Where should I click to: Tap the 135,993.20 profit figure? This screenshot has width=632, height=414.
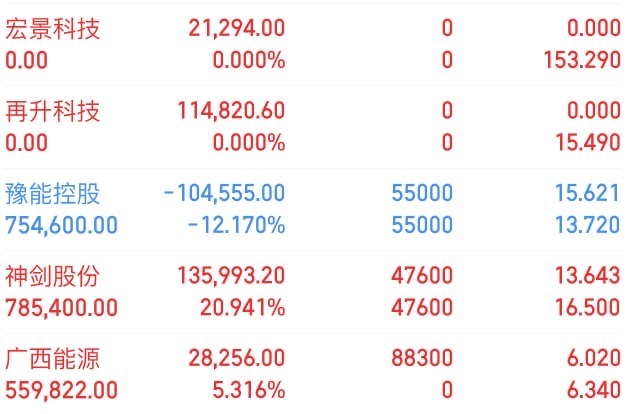point(231,276)
